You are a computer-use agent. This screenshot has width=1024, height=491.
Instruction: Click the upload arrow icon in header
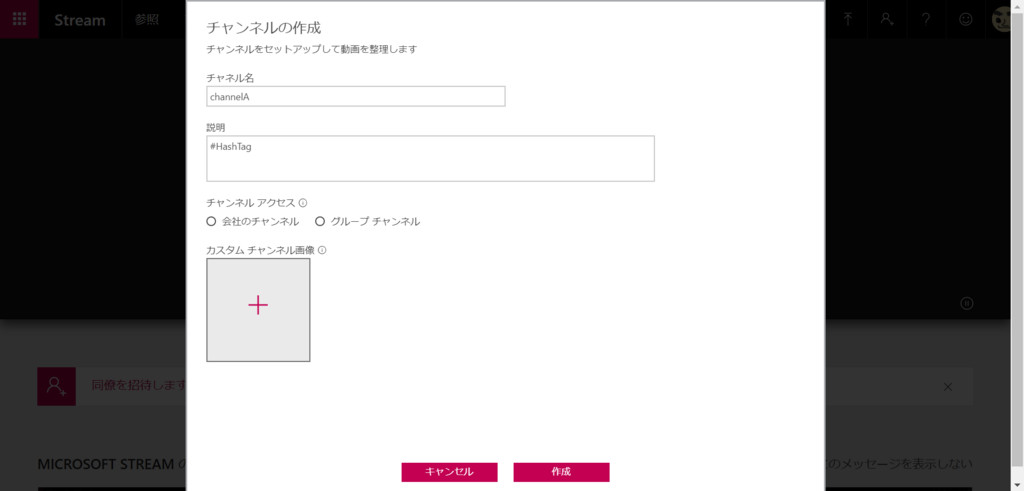pyautogui.click(x=848, y=19)
